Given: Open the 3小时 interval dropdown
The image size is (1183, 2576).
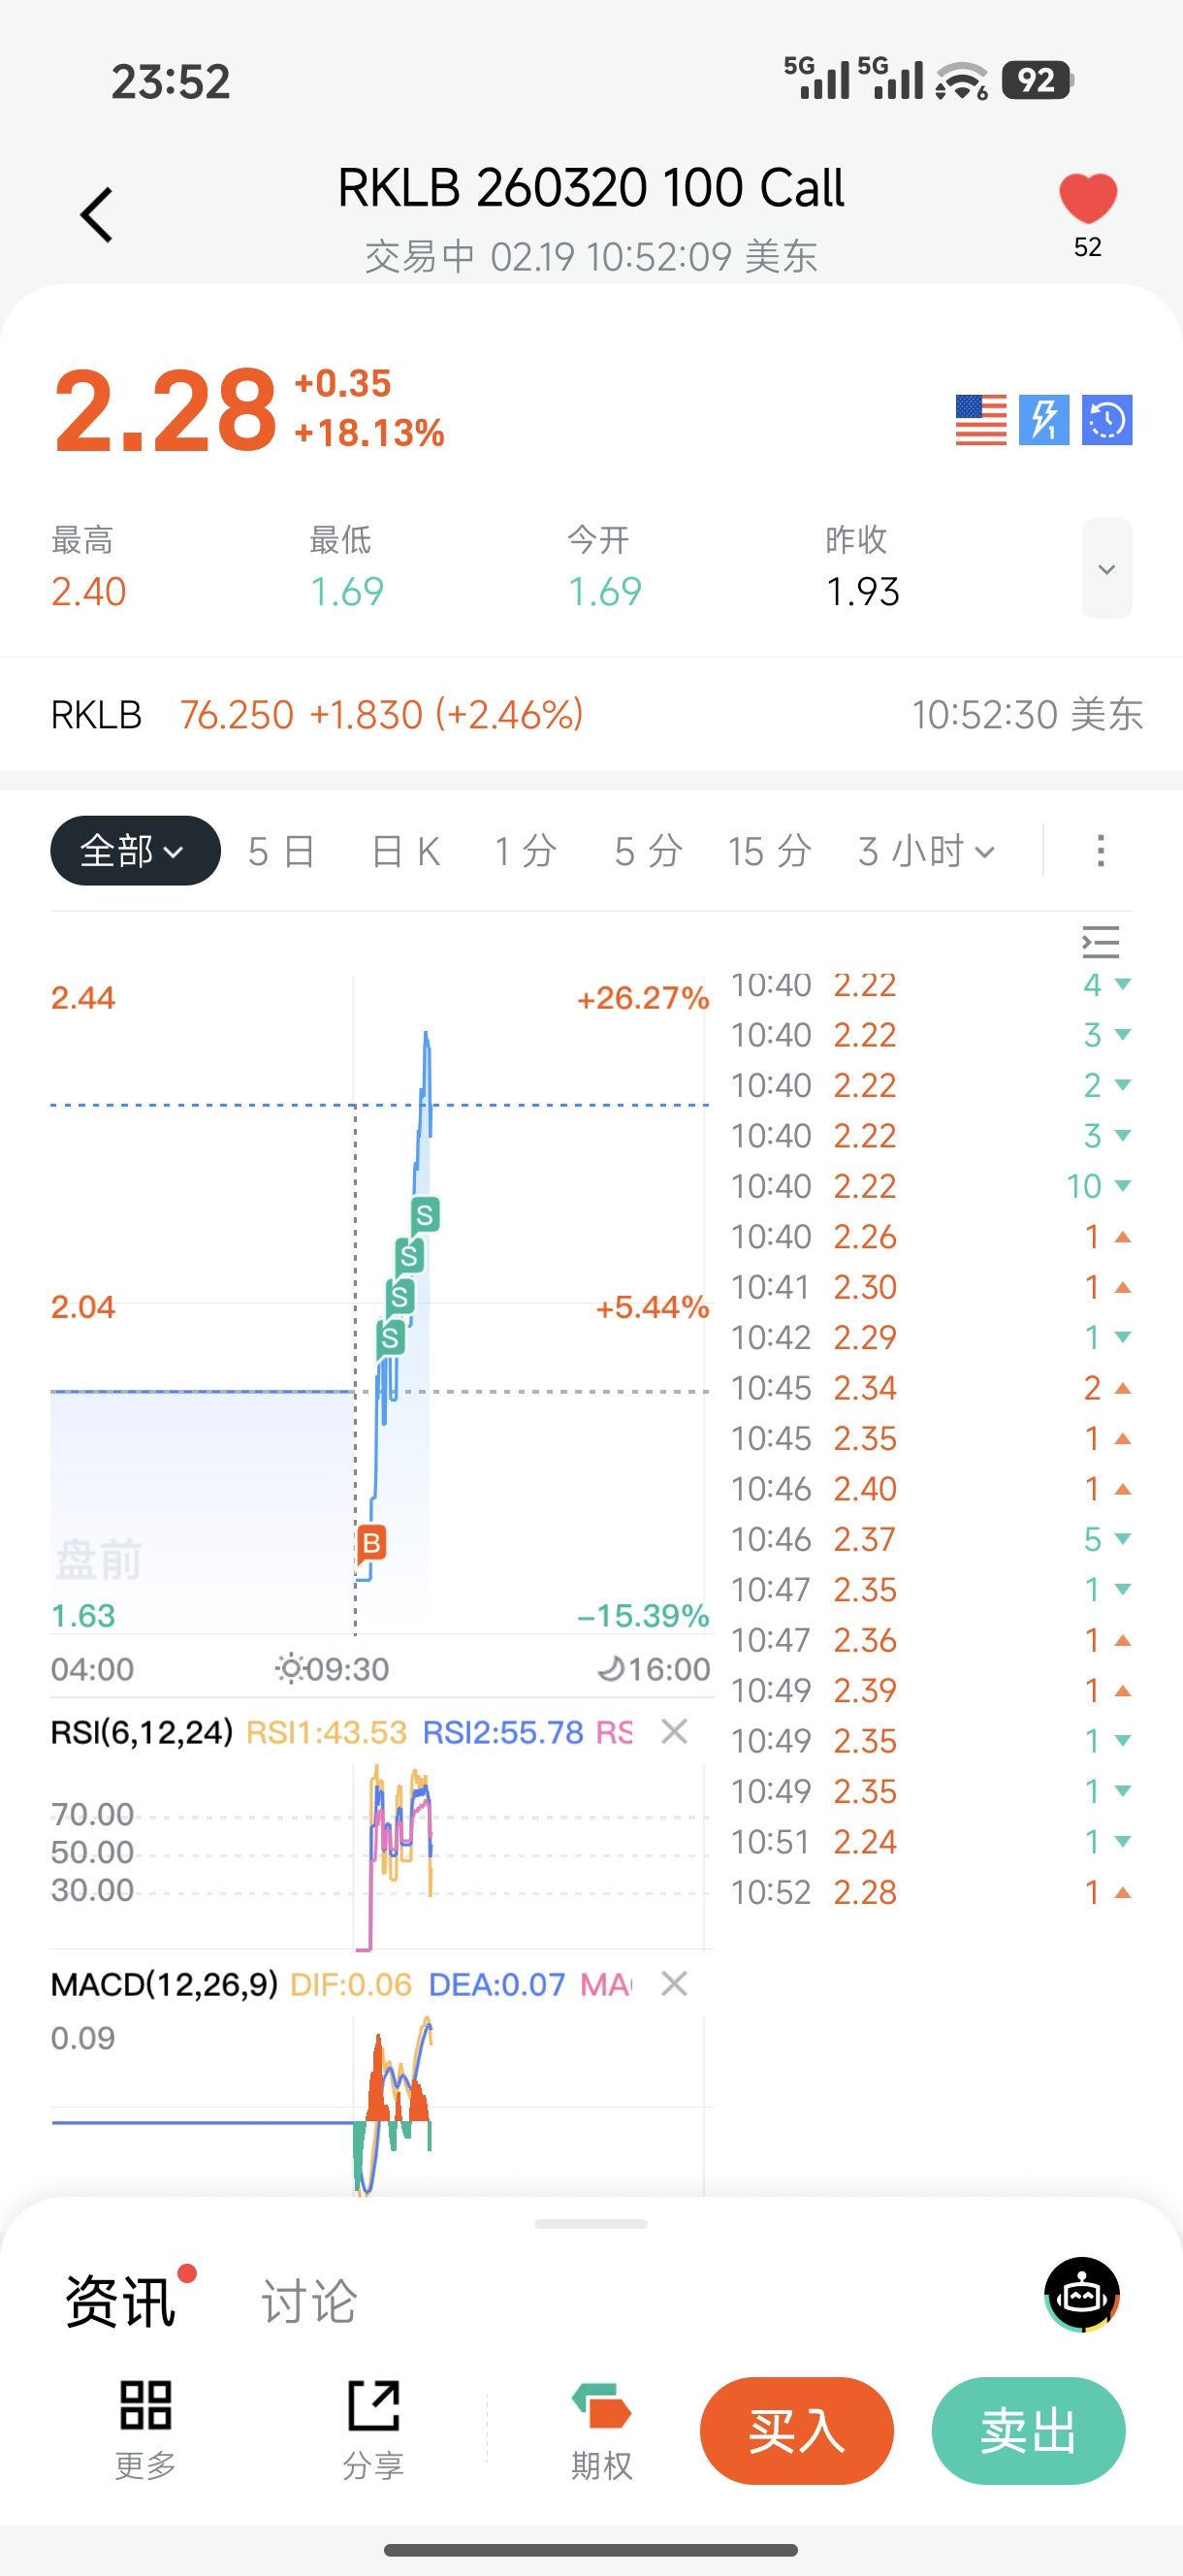Looking at the screenshot, I should pos(926,851).
